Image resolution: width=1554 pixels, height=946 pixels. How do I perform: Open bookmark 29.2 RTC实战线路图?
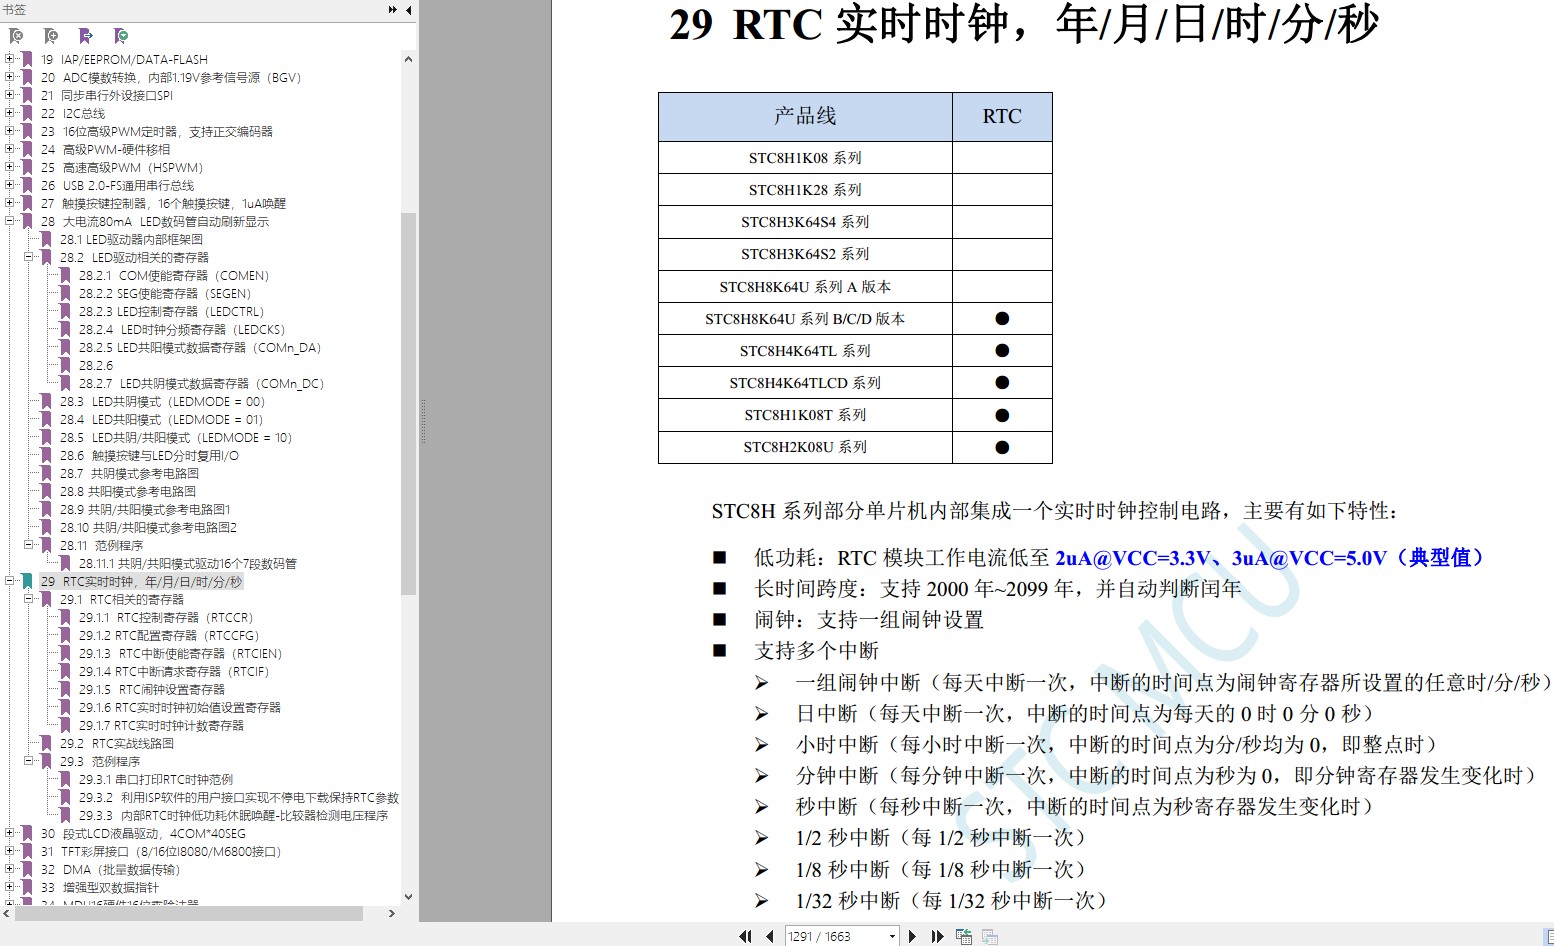[117, 743]
